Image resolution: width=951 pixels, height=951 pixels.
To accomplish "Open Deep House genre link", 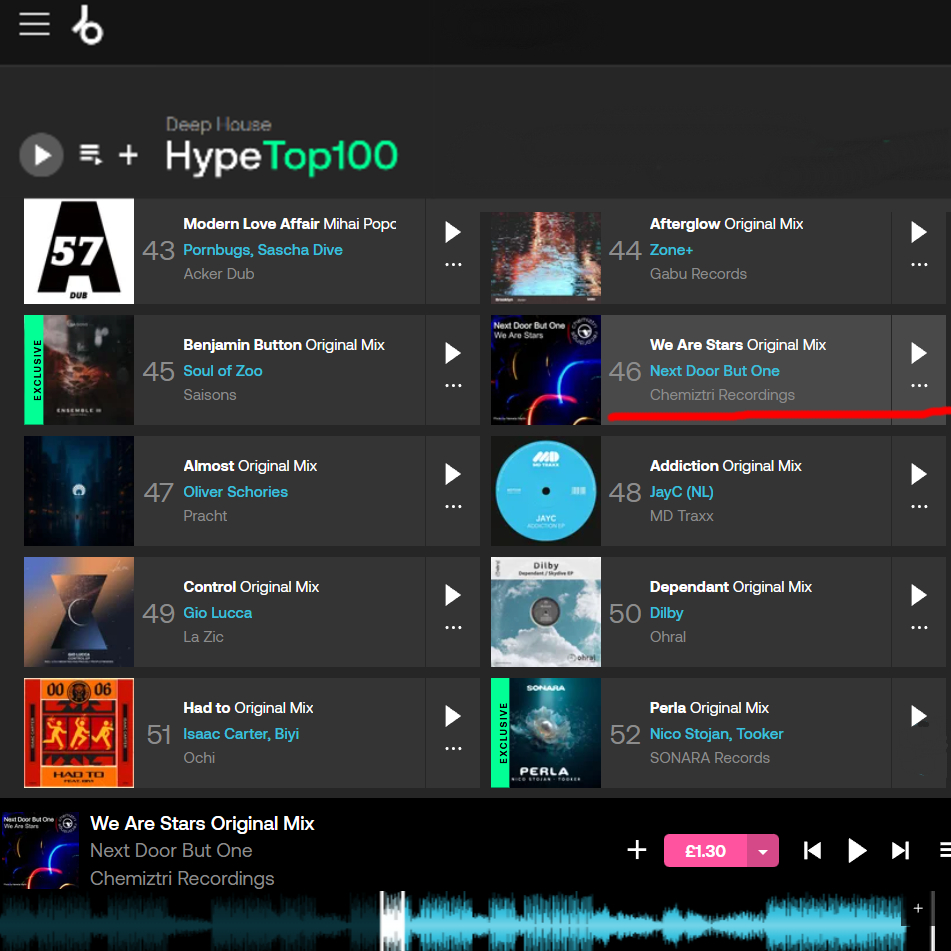I will pos(218,124).
